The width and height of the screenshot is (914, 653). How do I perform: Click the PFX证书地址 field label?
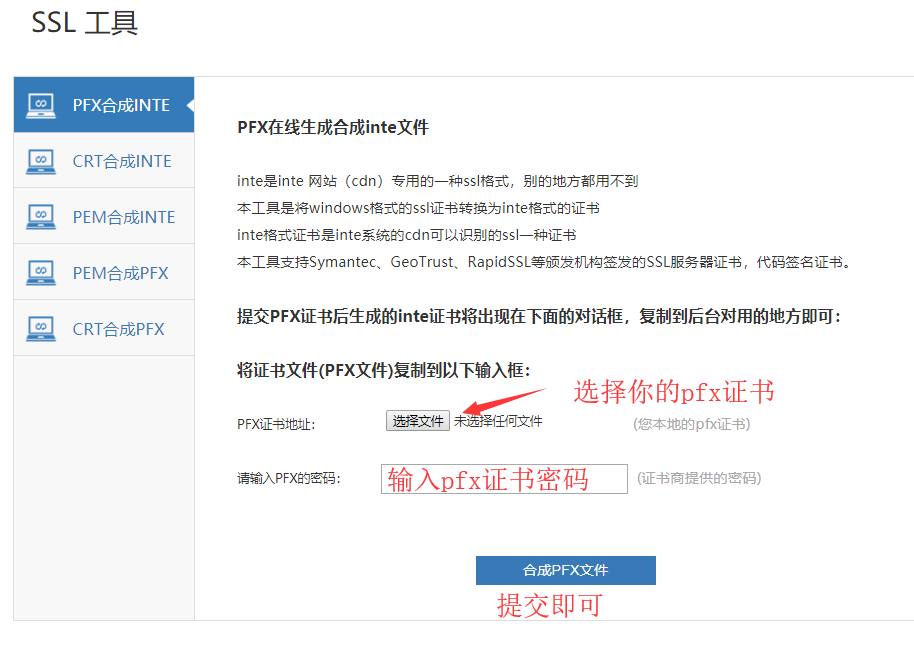click(276, 424)
